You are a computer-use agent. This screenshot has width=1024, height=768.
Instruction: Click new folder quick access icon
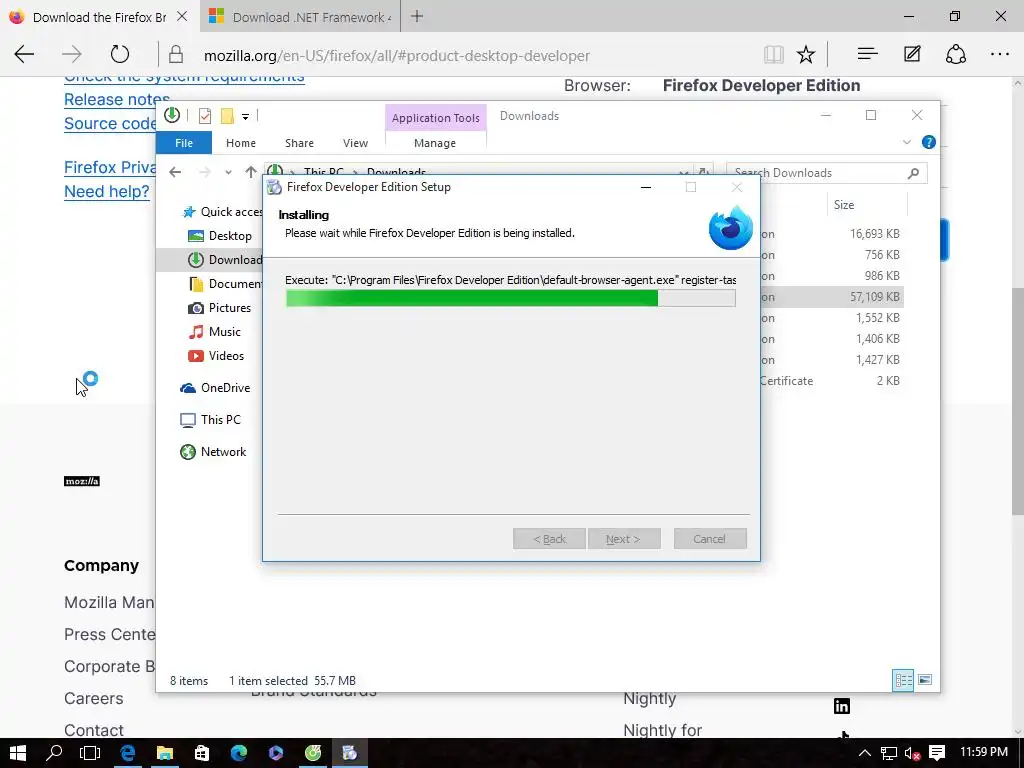pyautogui.click(x=227, y=116)
